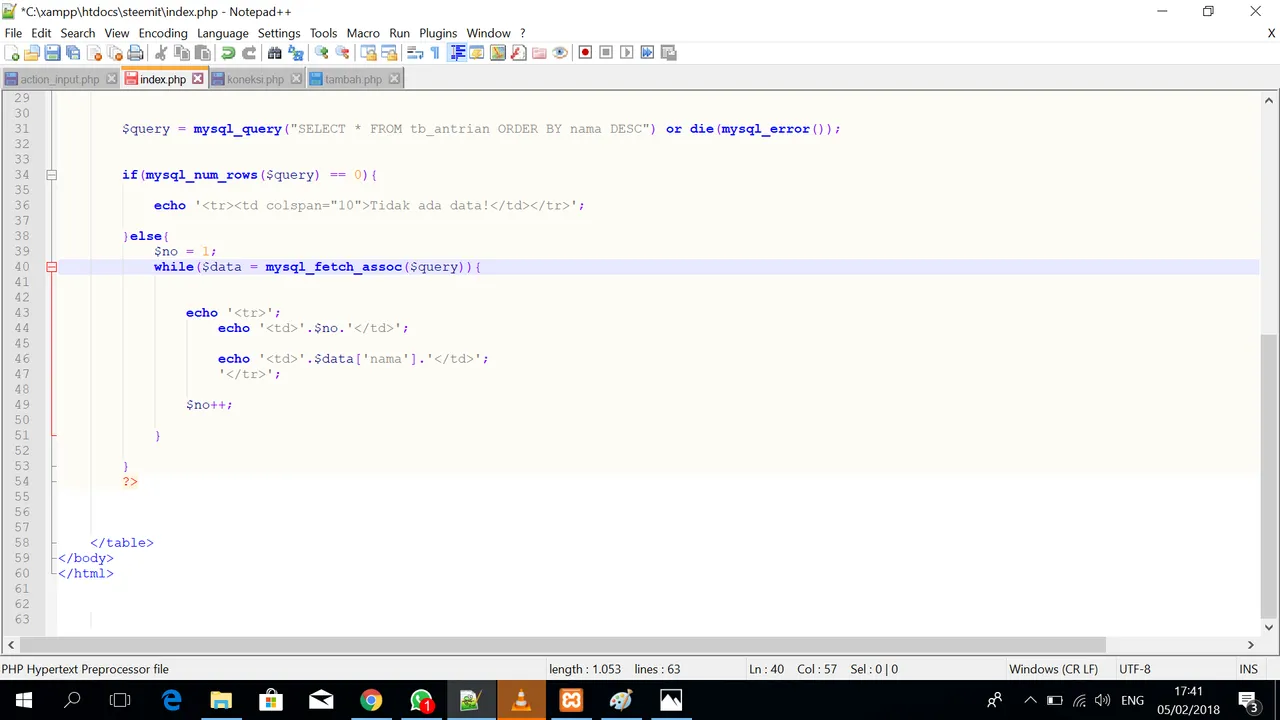Toggle show all characters pilcrow icon

coord(435,52)
